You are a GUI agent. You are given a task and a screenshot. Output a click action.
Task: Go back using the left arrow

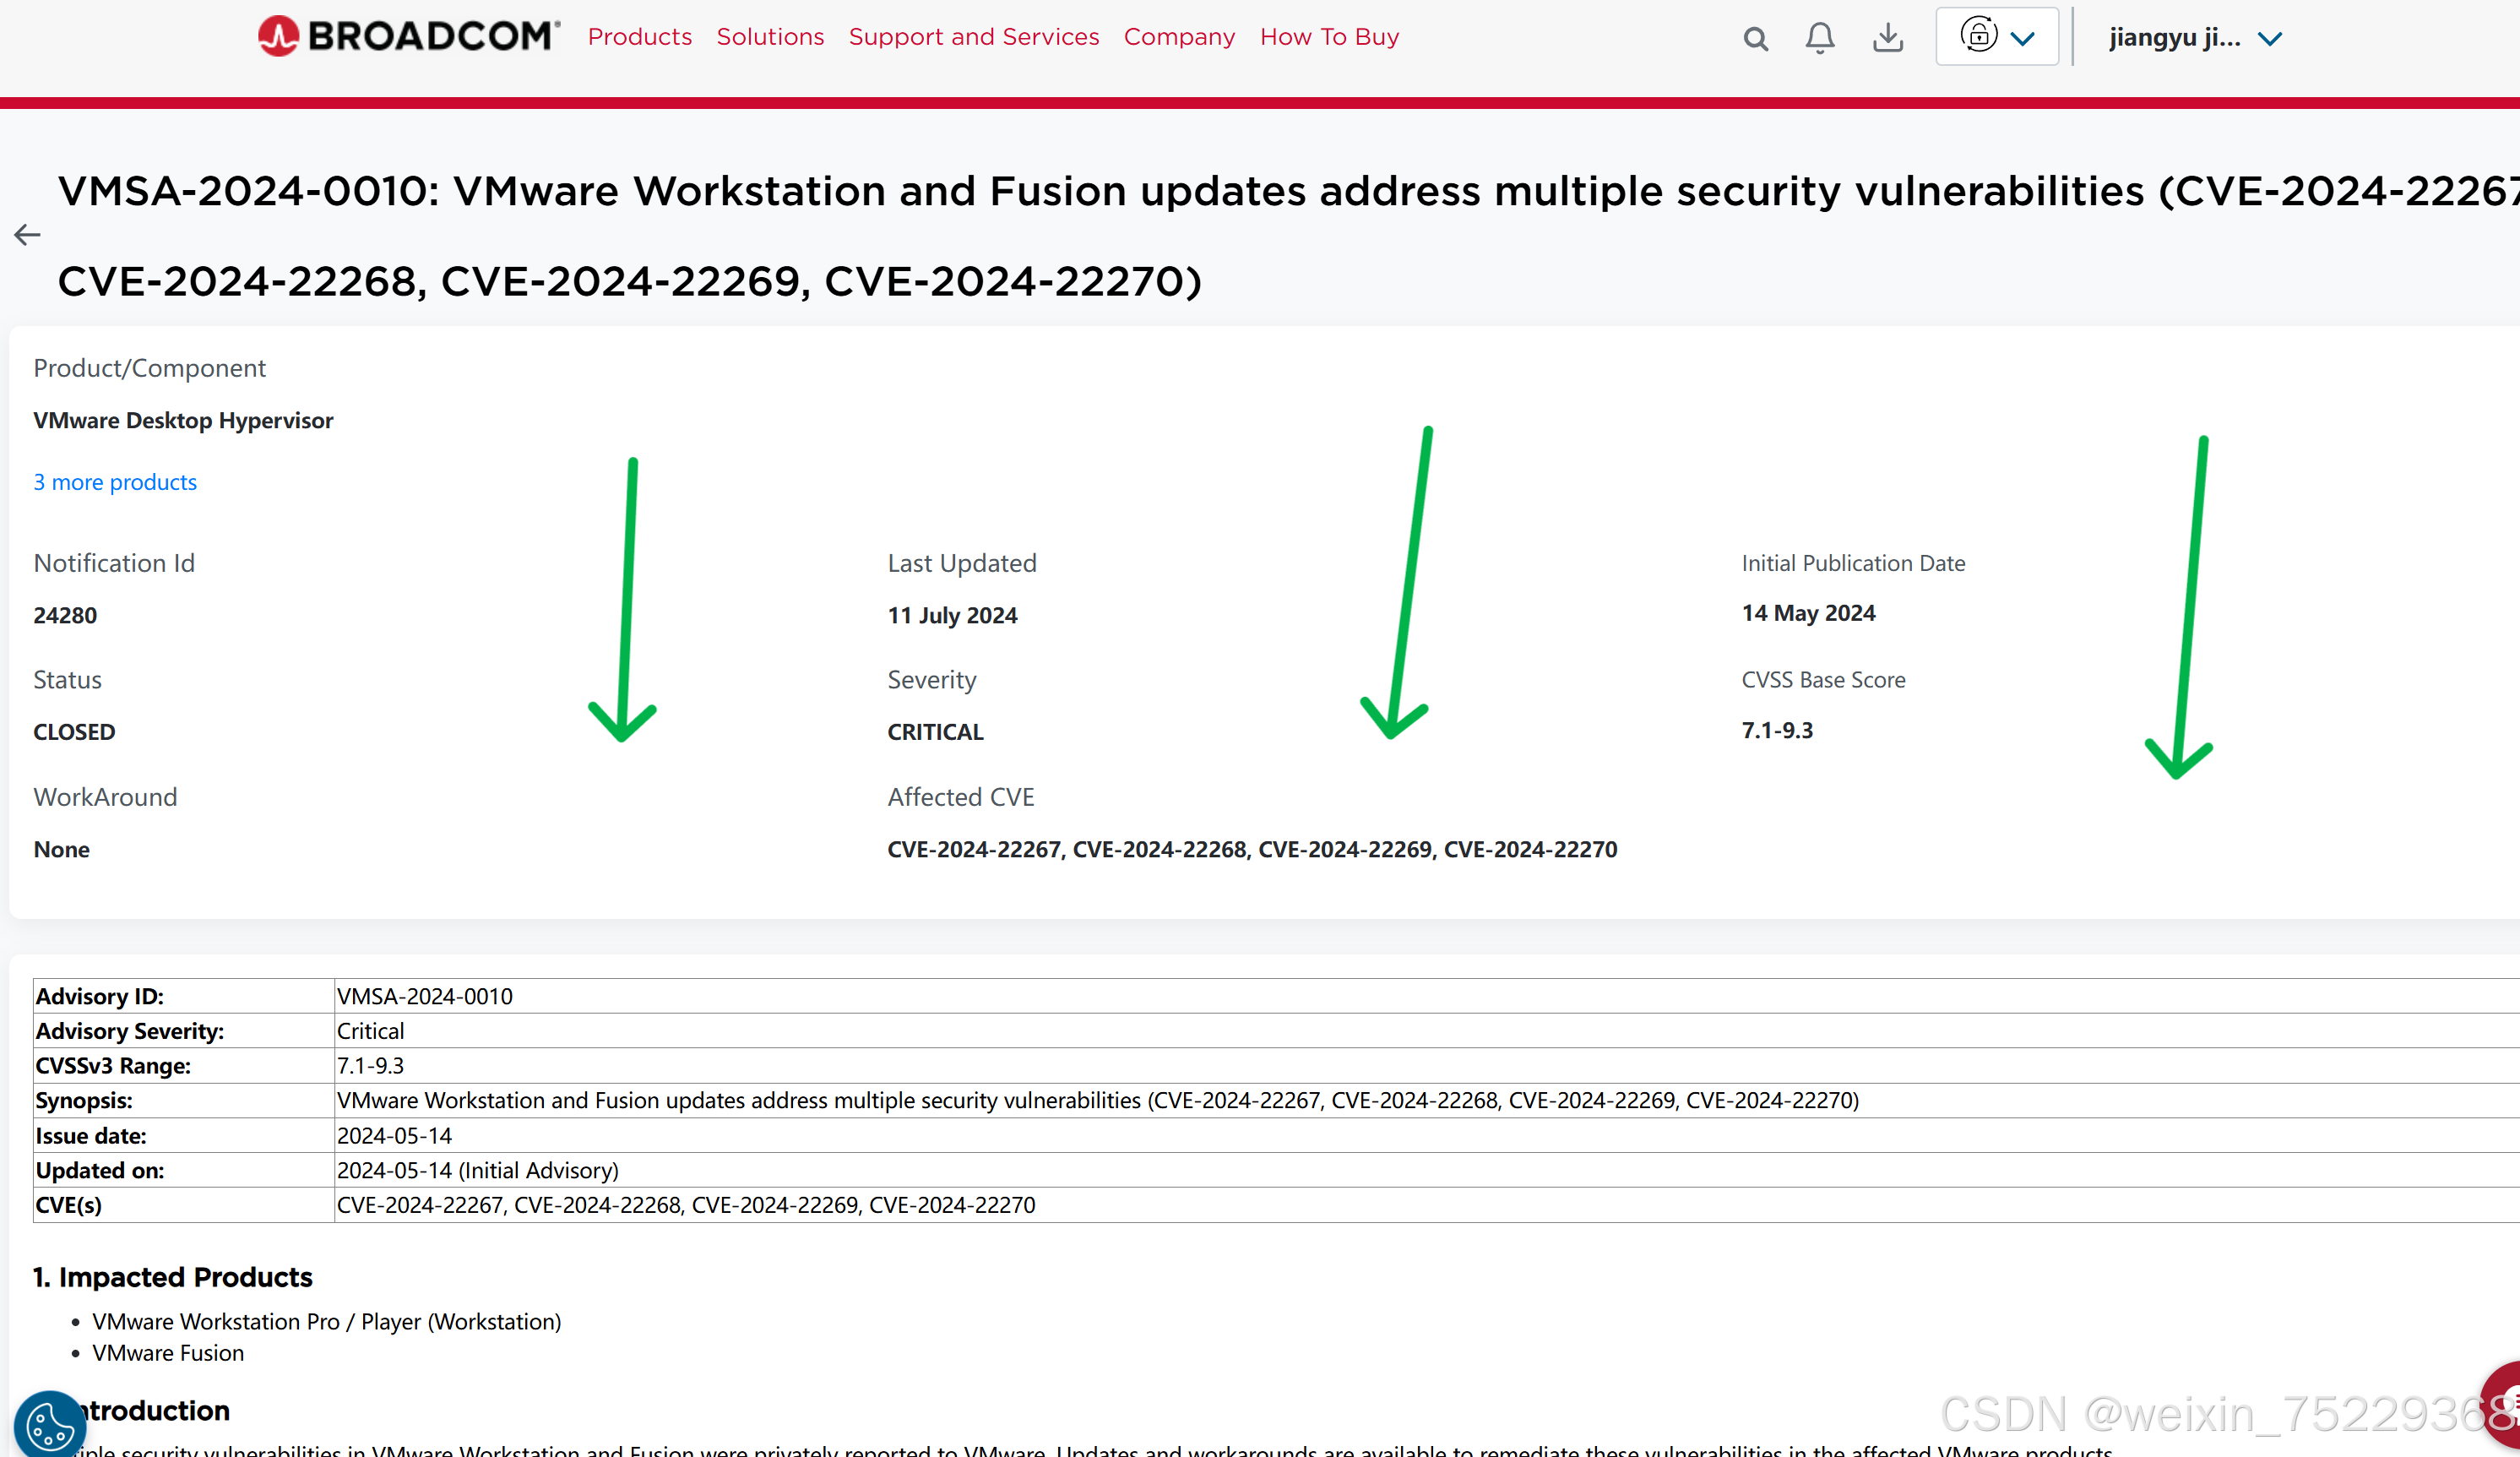(x=27, y=235)
